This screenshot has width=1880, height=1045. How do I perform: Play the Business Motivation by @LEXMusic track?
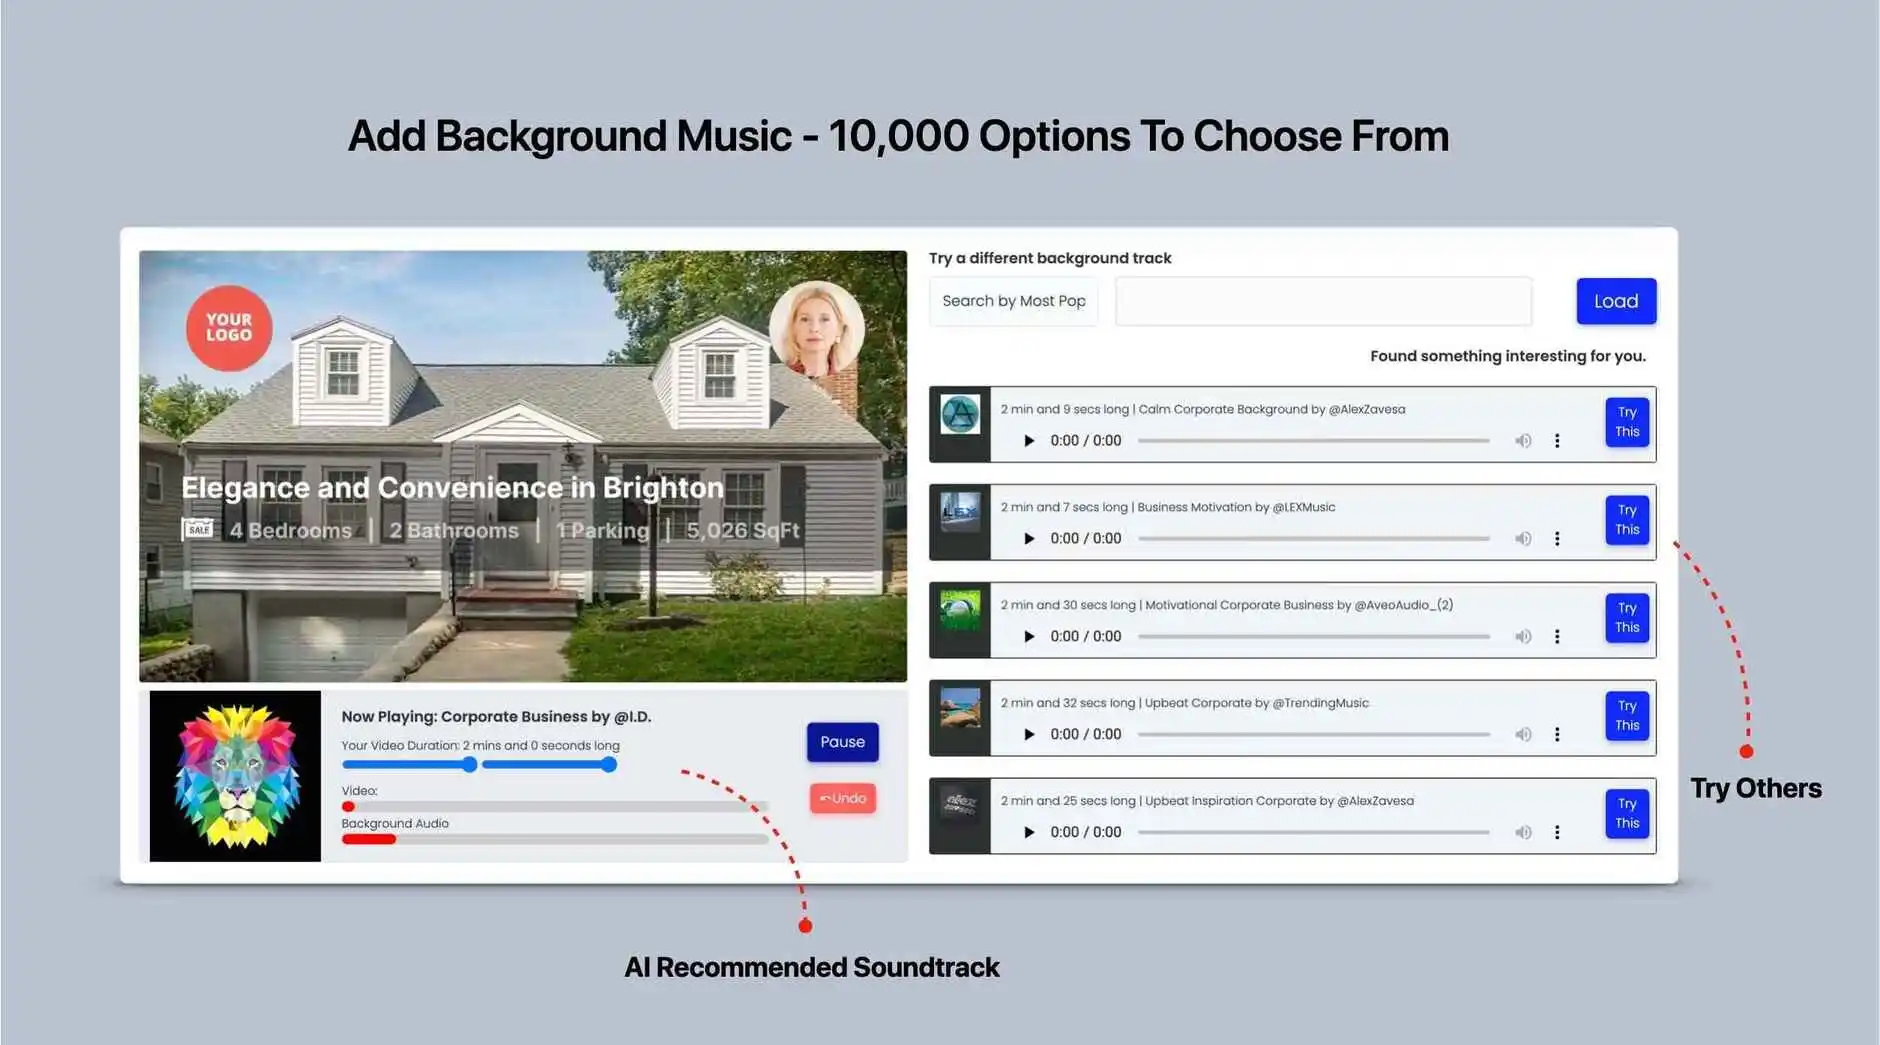pyautogui.click(x=1028, y=538)
